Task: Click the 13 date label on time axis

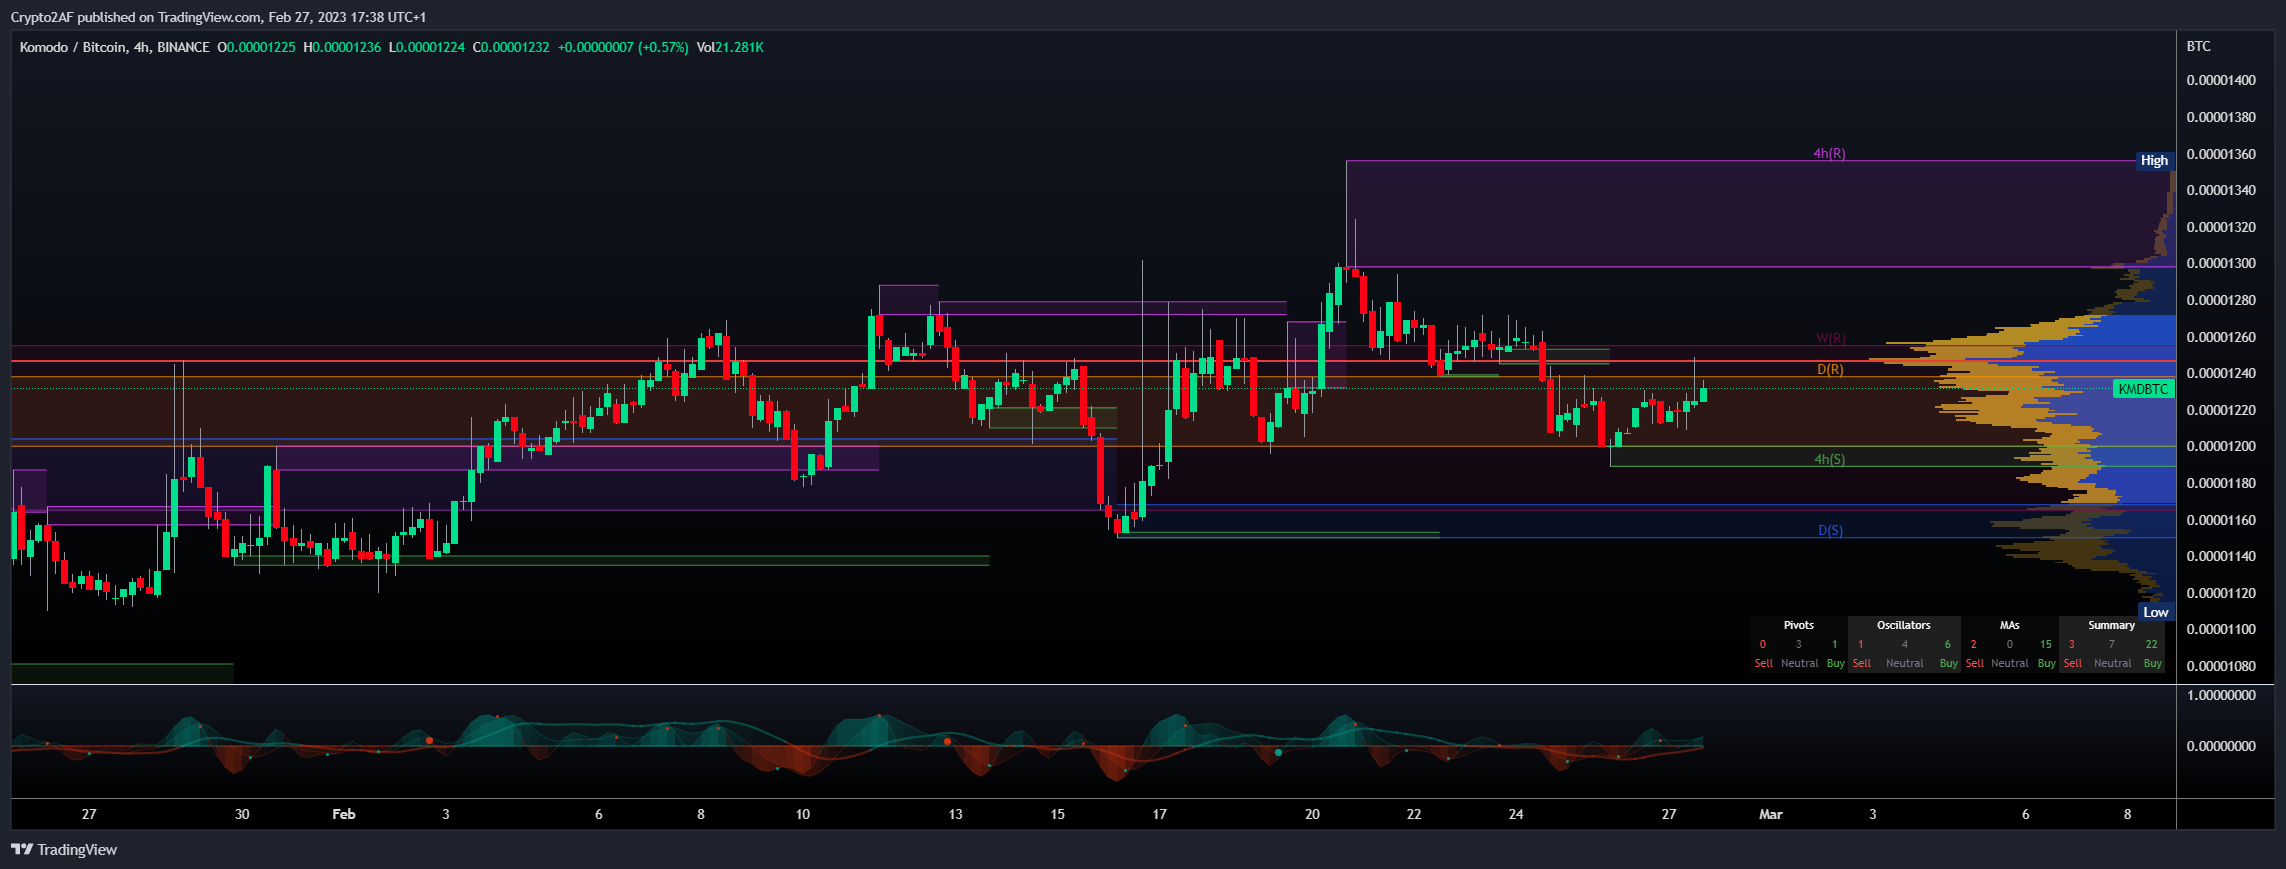Action: pos(956,814)
